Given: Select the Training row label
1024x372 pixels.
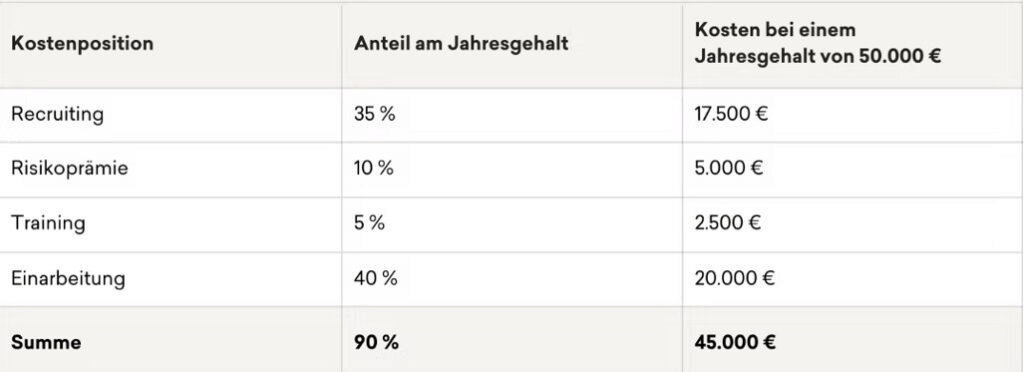Looking at the screenshot, I should (48, 223).
